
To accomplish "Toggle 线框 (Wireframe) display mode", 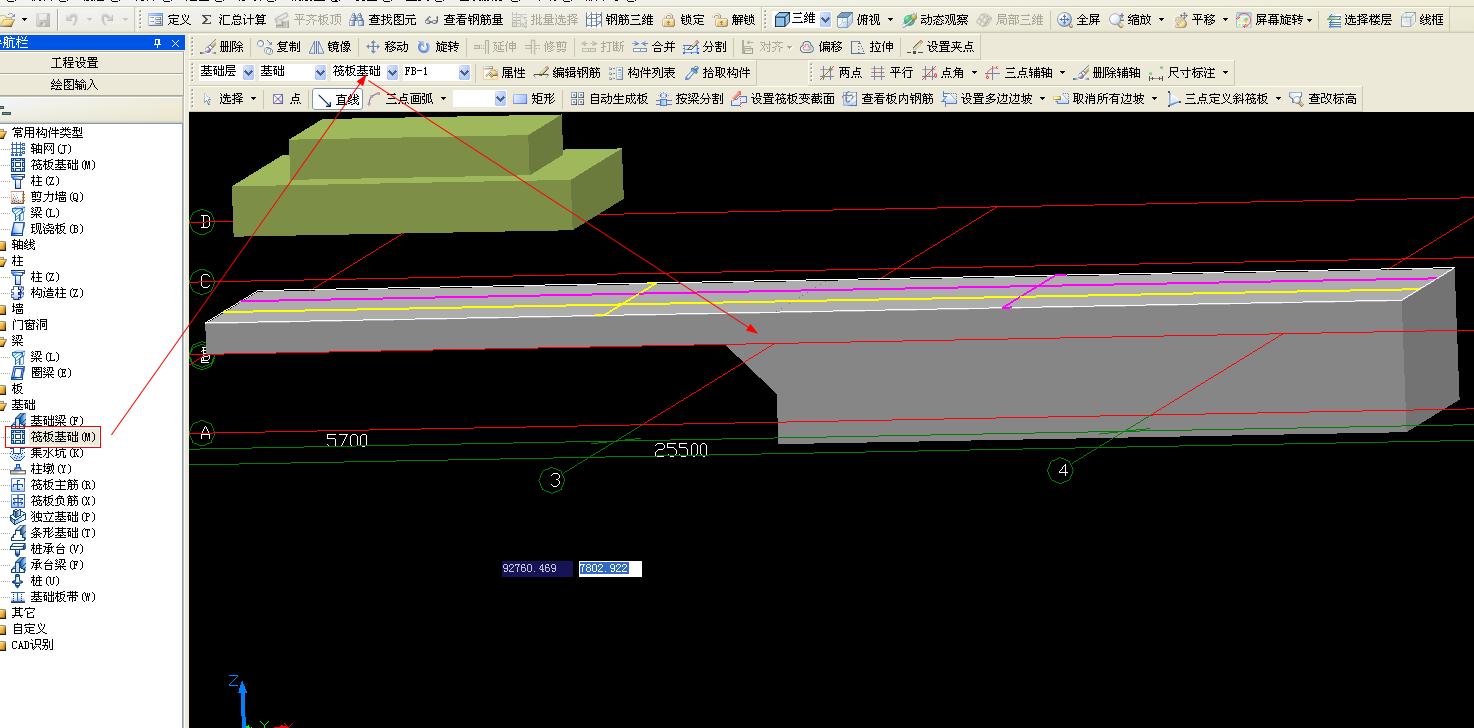I will [x=1422, y=20].
